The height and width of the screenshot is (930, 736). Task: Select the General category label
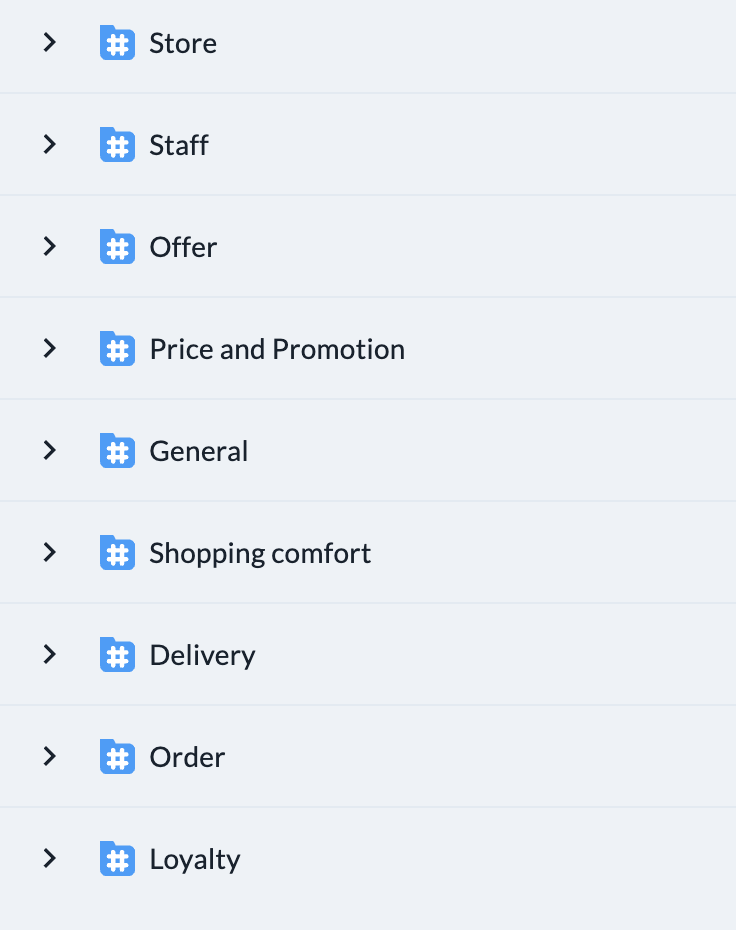point(199,451)
